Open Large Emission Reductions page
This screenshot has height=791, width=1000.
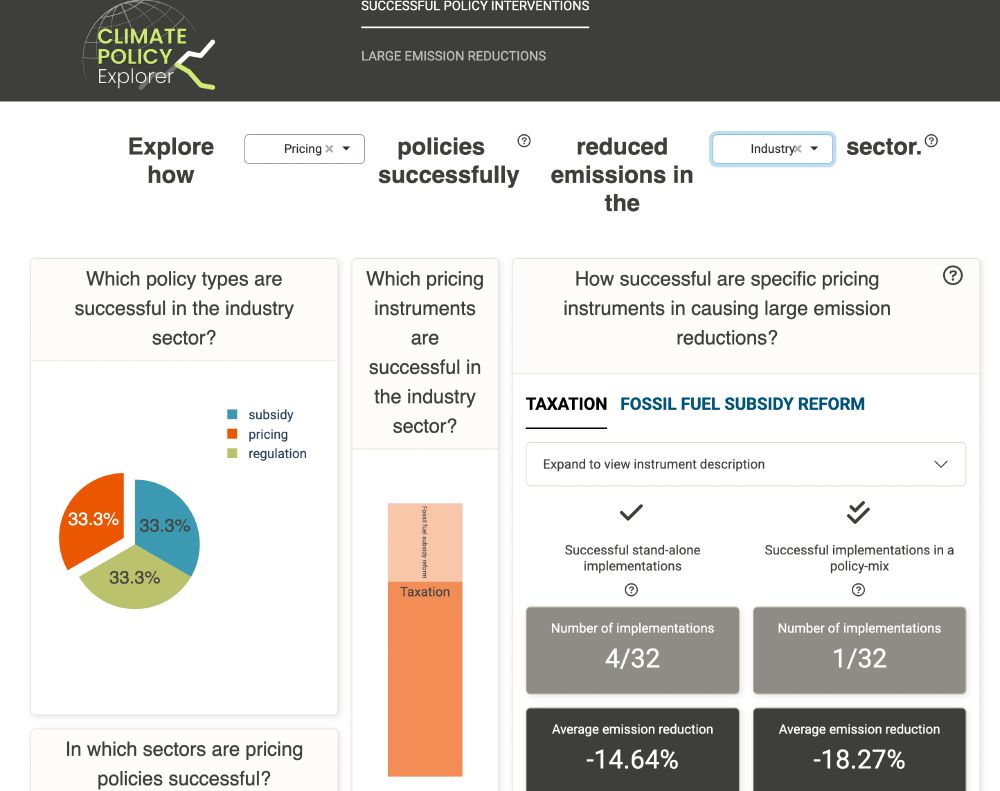point(453,56)
